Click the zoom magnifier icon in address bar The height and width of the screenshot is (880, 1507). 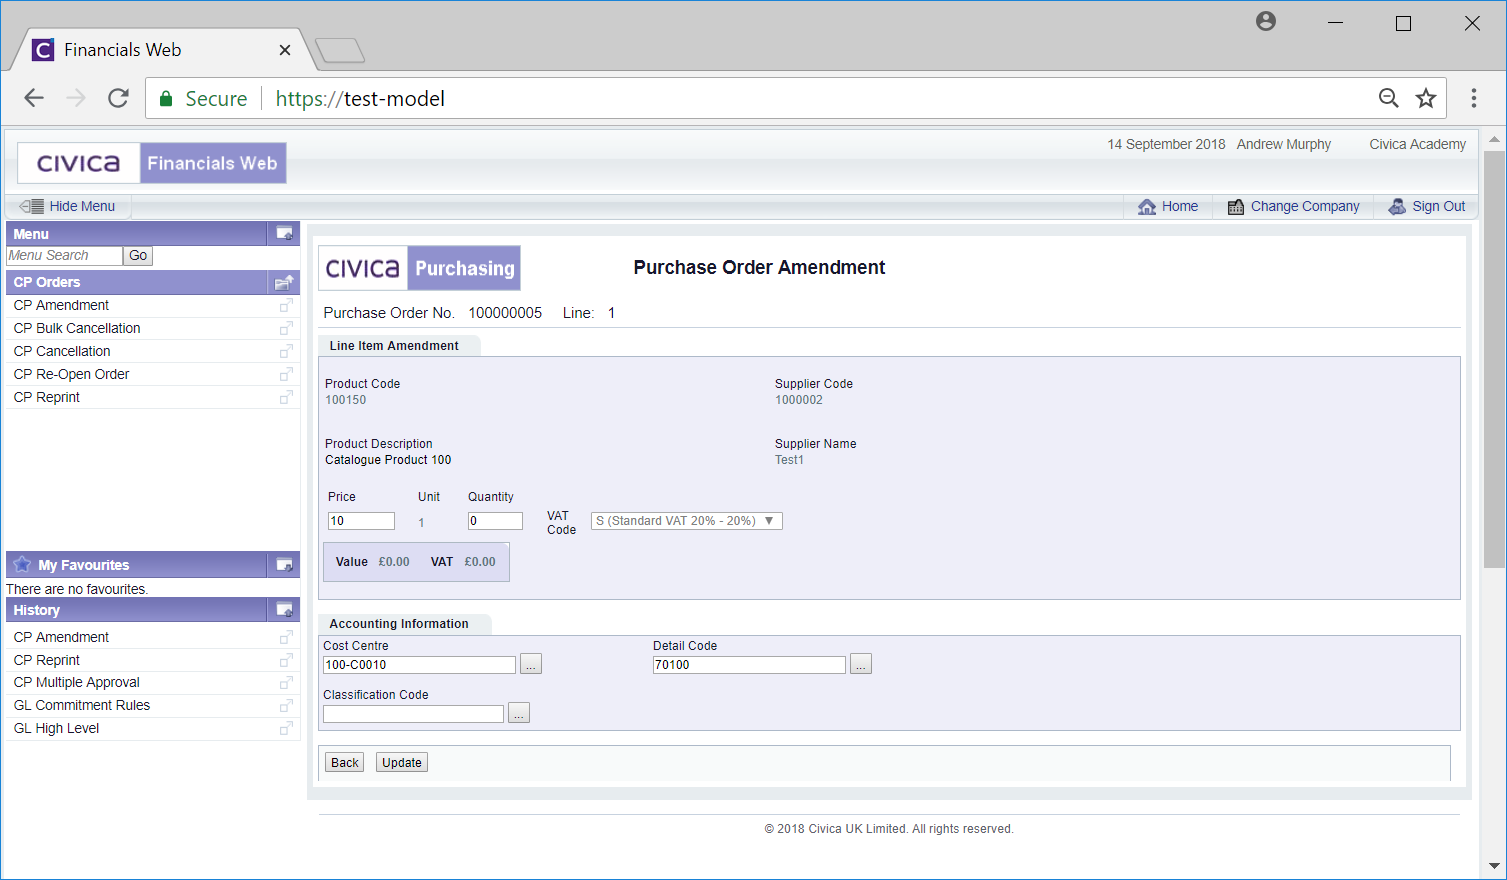coord(1389,98)
